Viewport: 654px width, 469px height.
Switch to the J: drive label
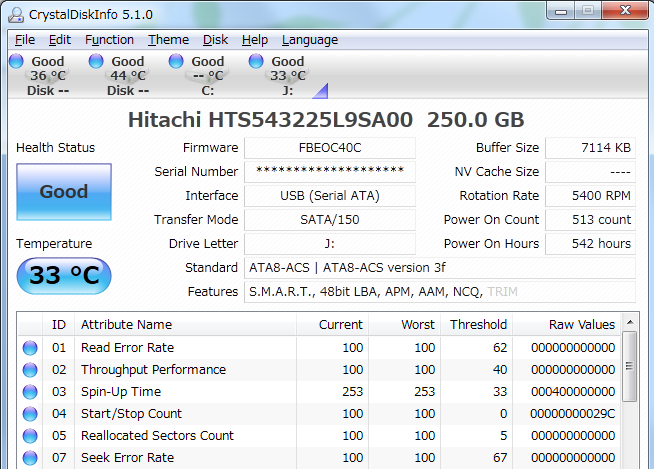pyautogui.click(x=288, y=91)
